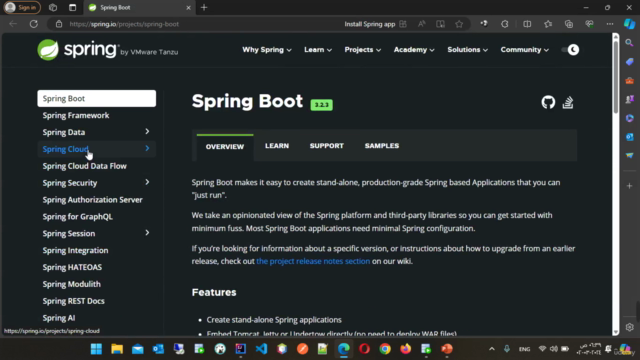Image resolution: width=640 pixels, height=360 pixels.
Task: Expand the Why Spring menu
Action: (x=267, y=50)
